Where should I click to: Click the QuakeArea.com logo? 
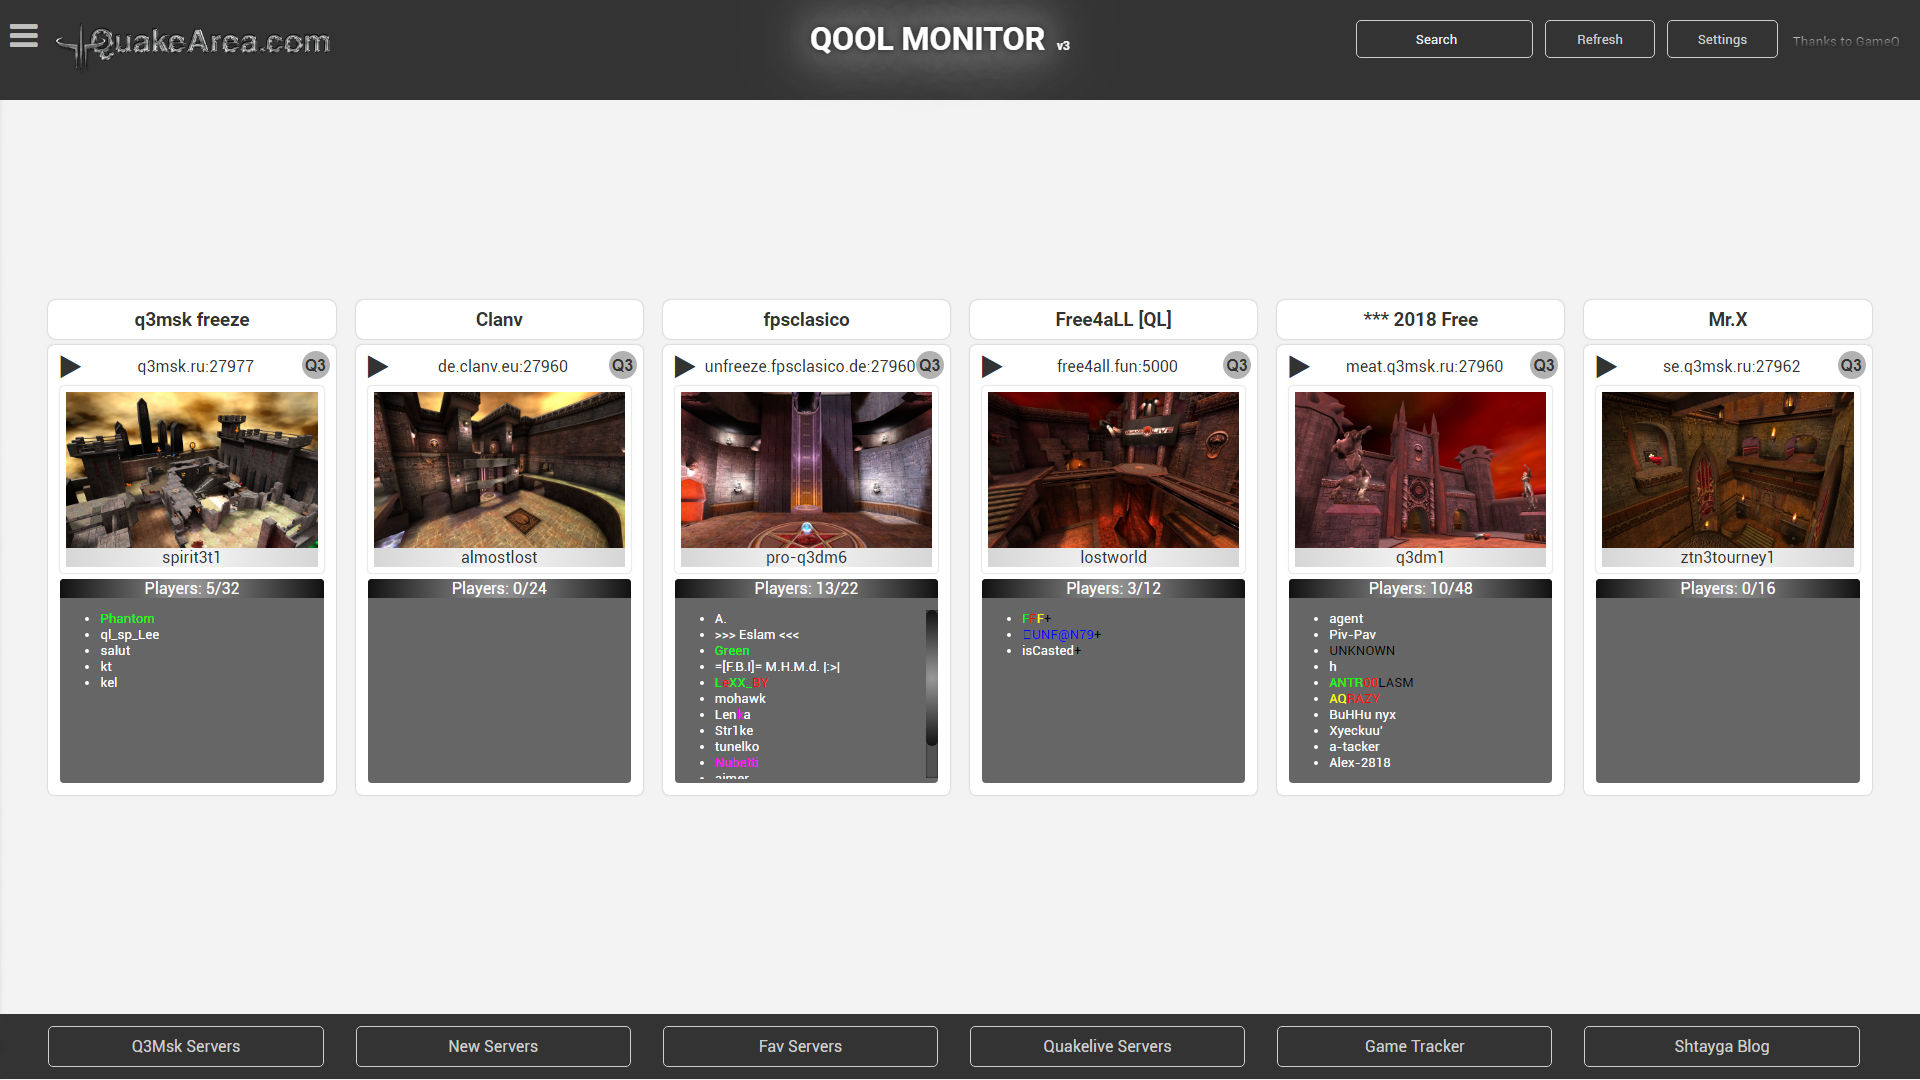click(x=194, y=43)
